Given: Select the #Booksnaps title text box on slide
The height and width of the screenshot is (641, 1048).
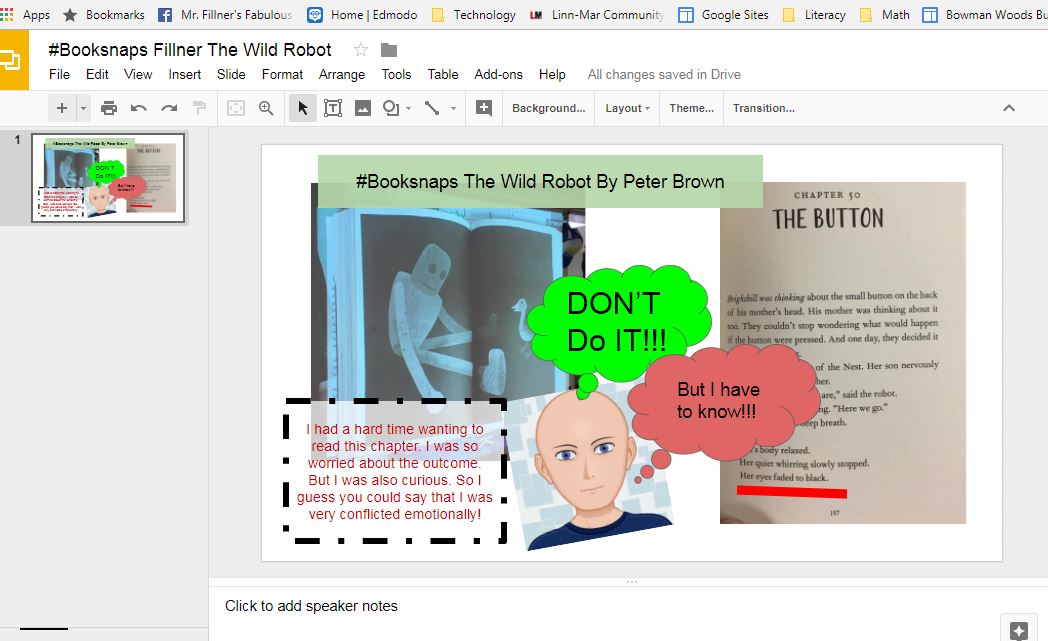Looking at the screenshot, I should [540, 181].
